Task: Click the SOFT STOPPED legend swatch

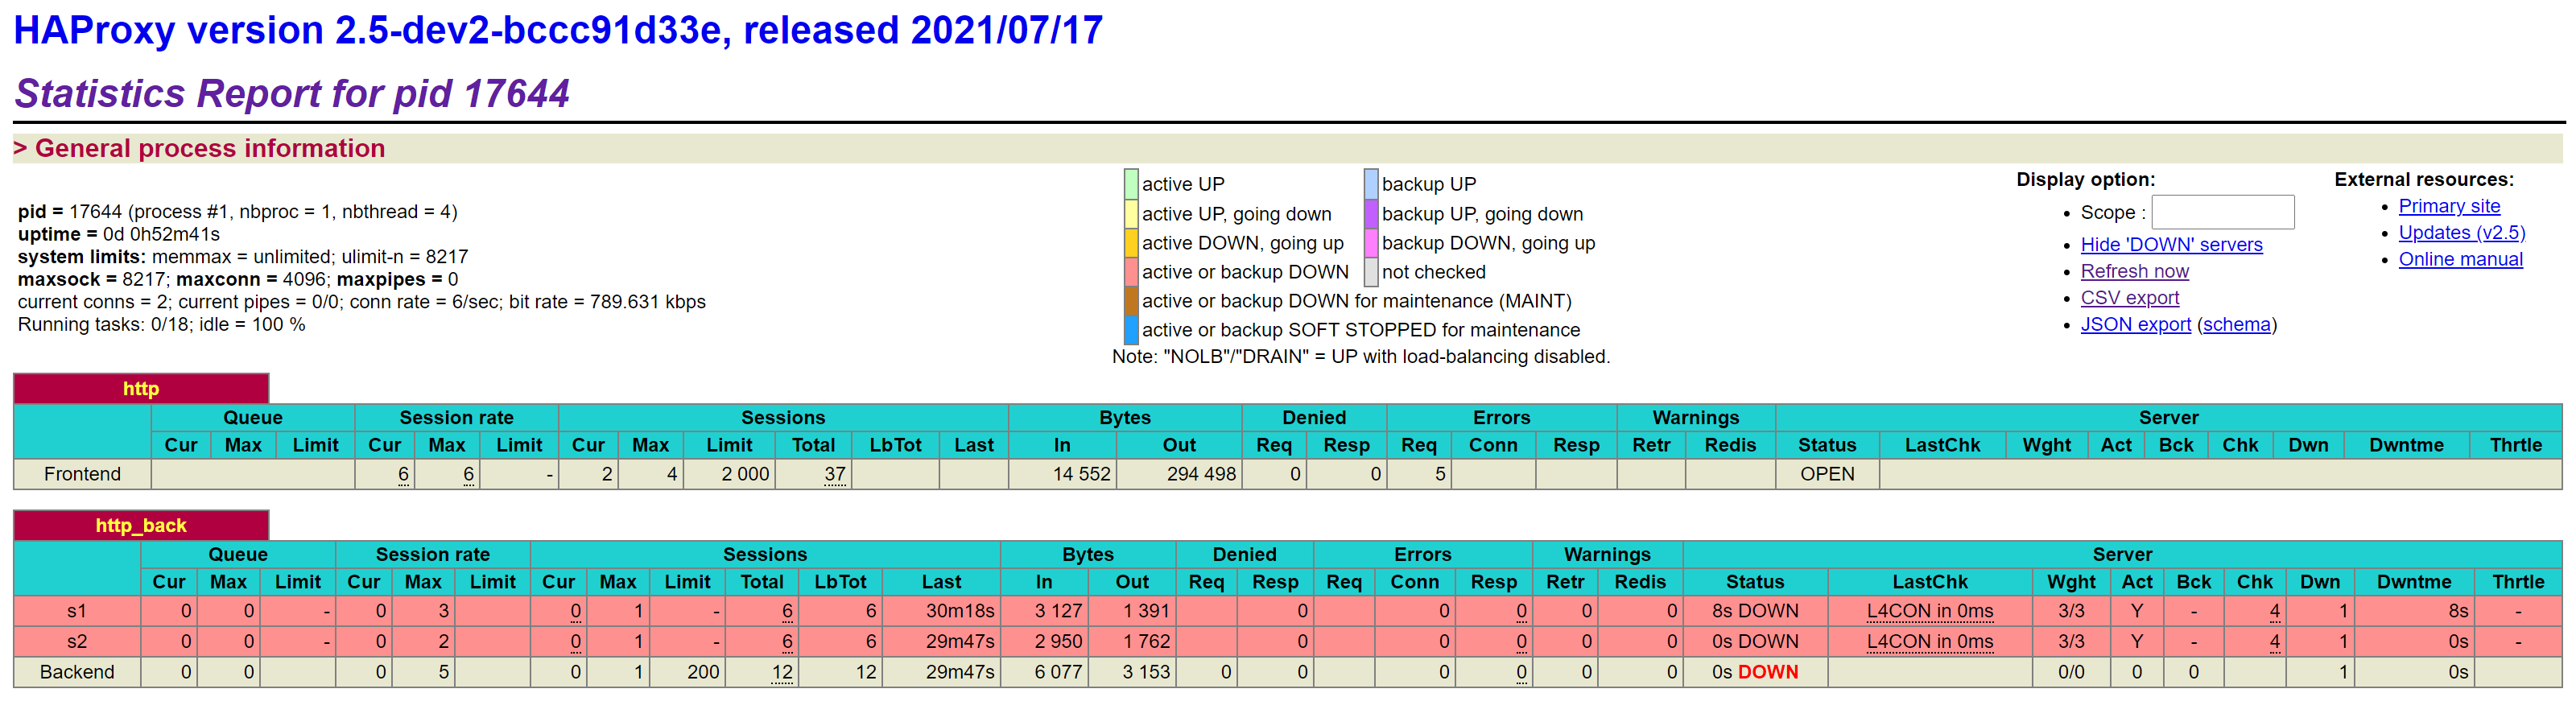Action: point(1131,330)
